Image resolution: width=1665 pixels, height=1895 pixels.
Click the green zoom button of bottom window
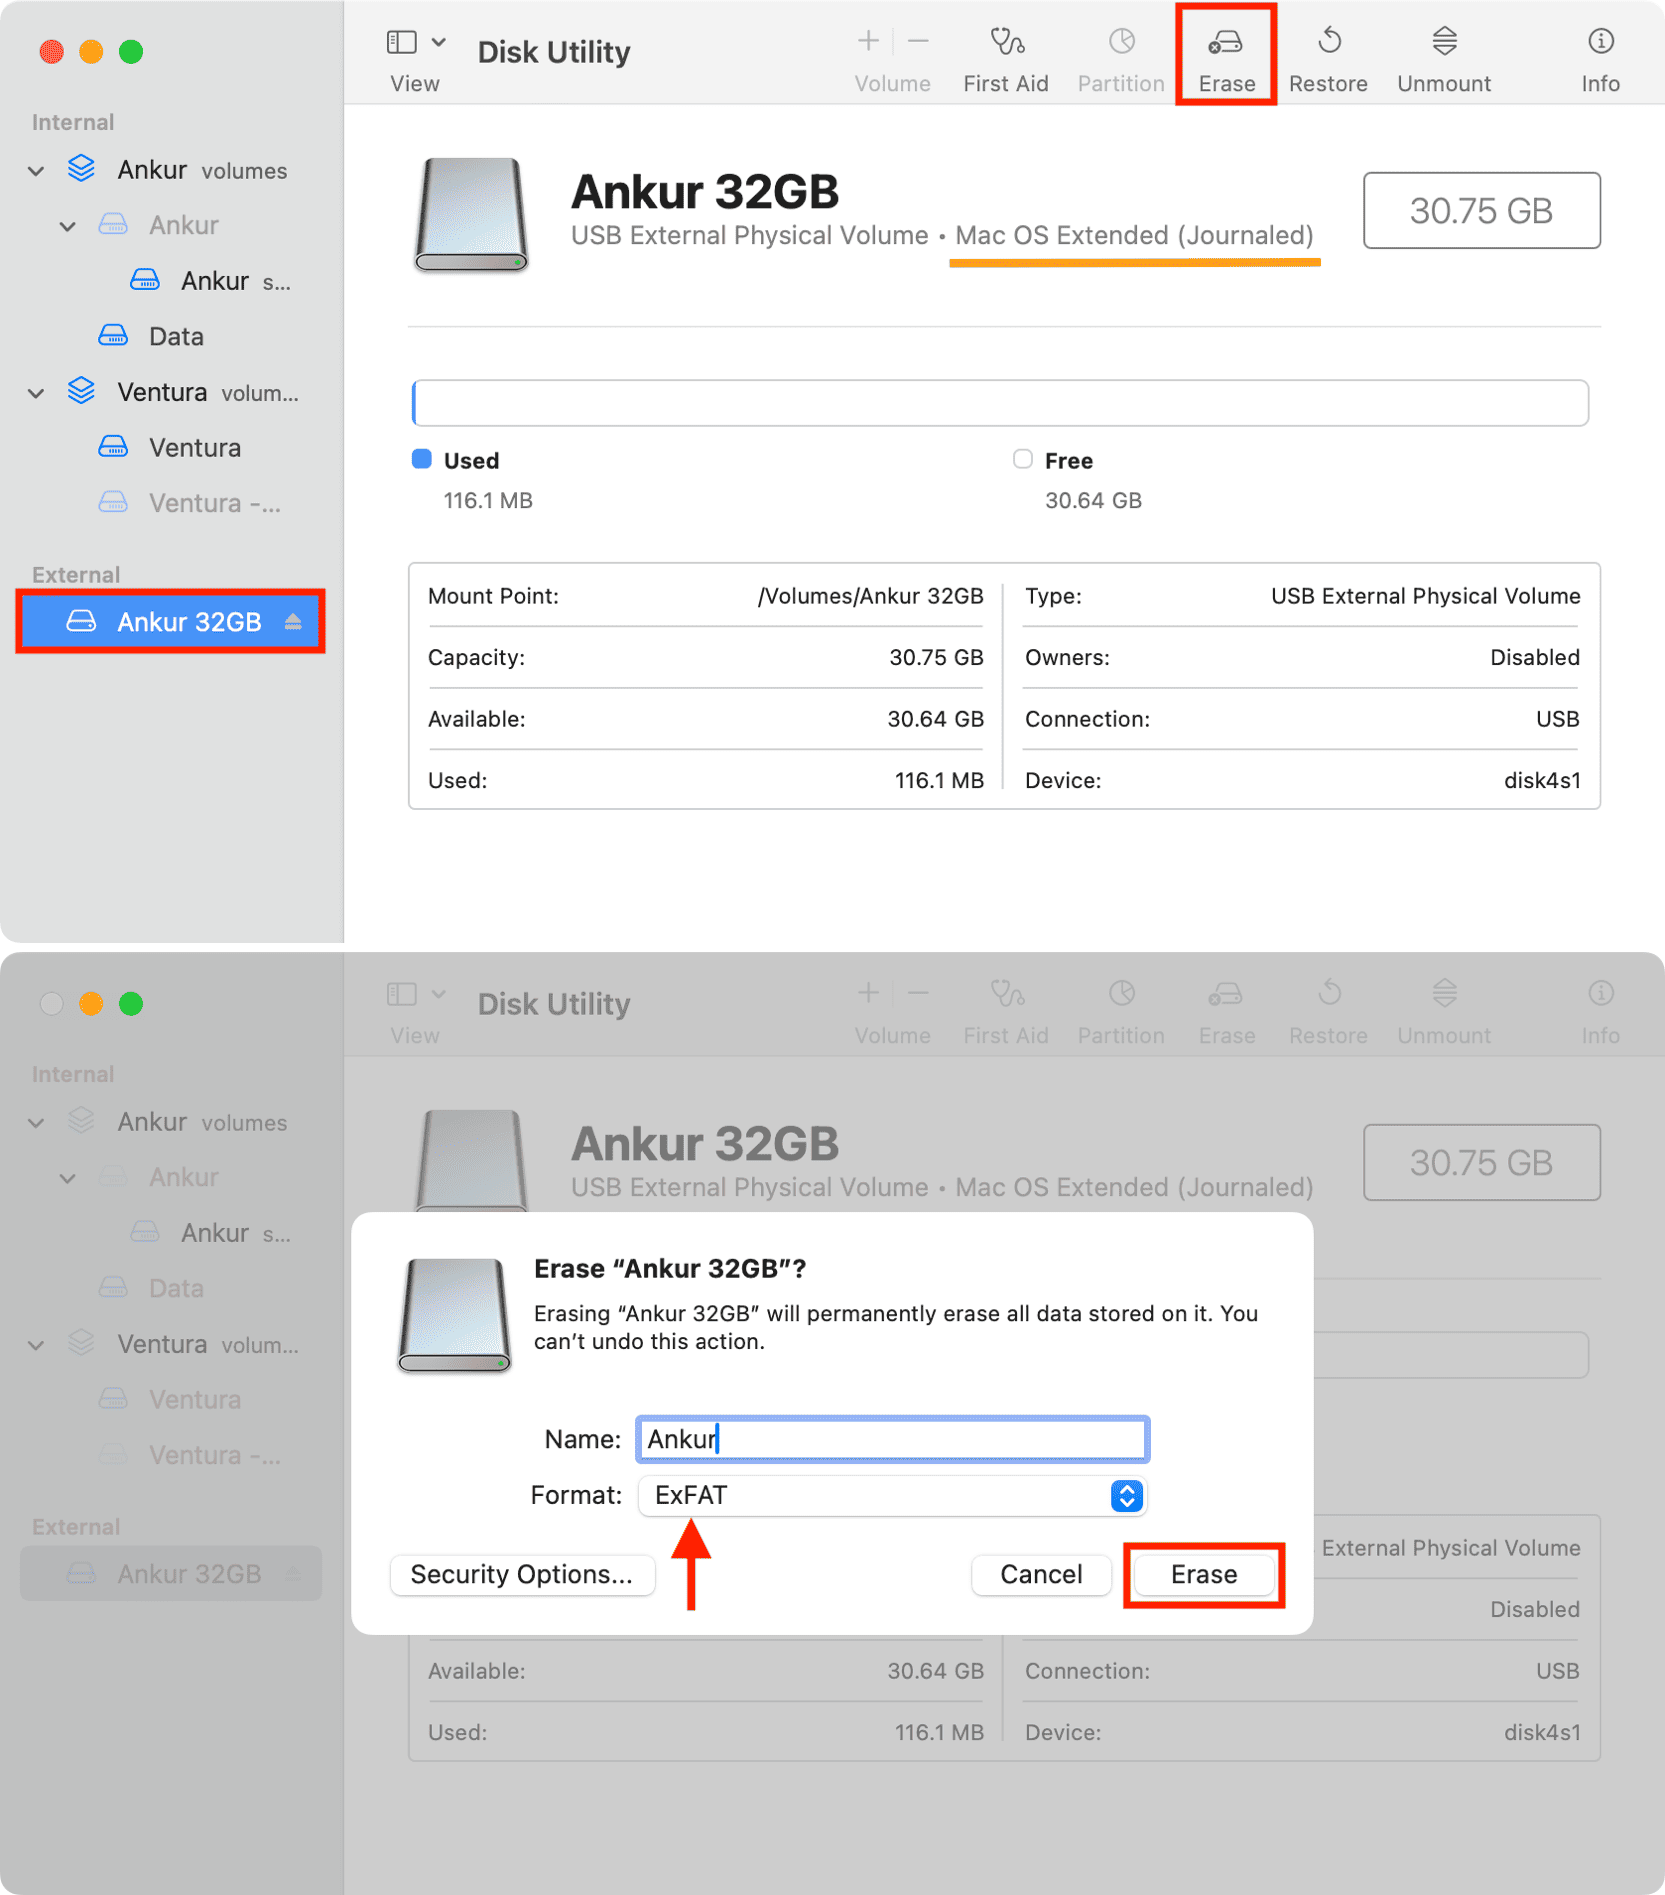point(131,1003)
